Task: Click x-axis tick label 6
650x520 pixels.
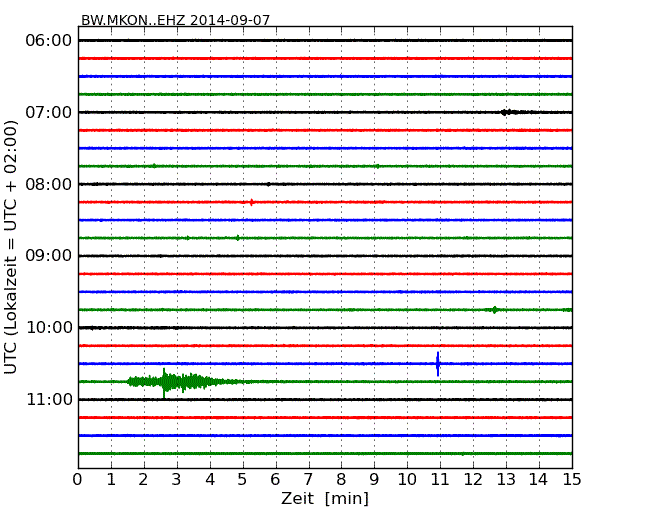Action: 275,479
